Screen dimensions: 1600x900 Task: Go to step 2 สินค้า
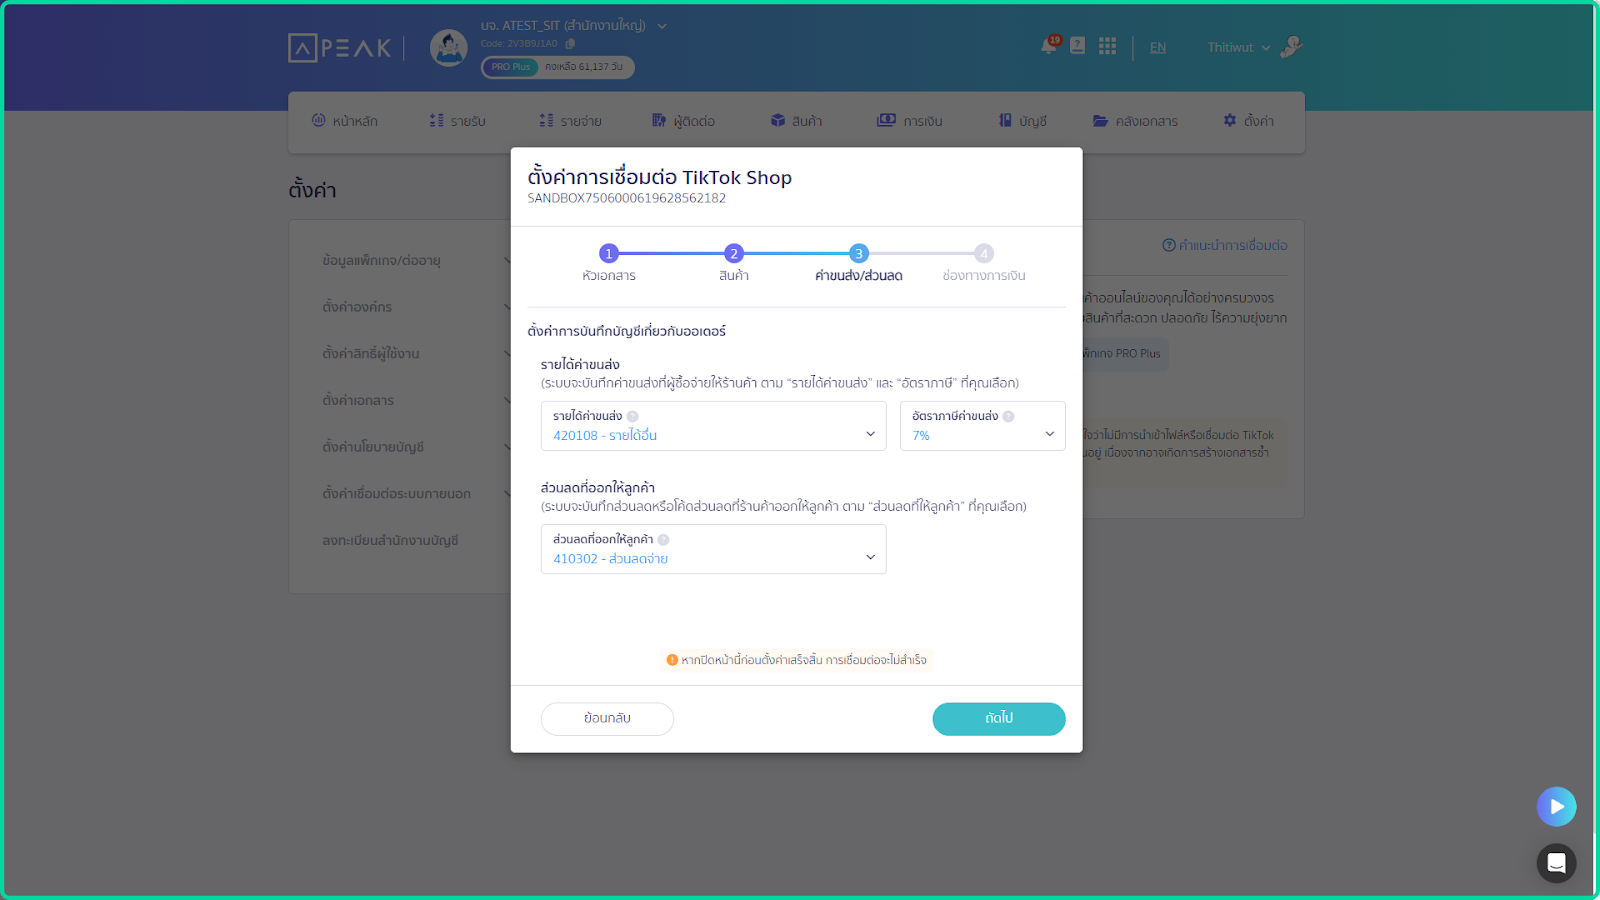(x=734, y=263)
